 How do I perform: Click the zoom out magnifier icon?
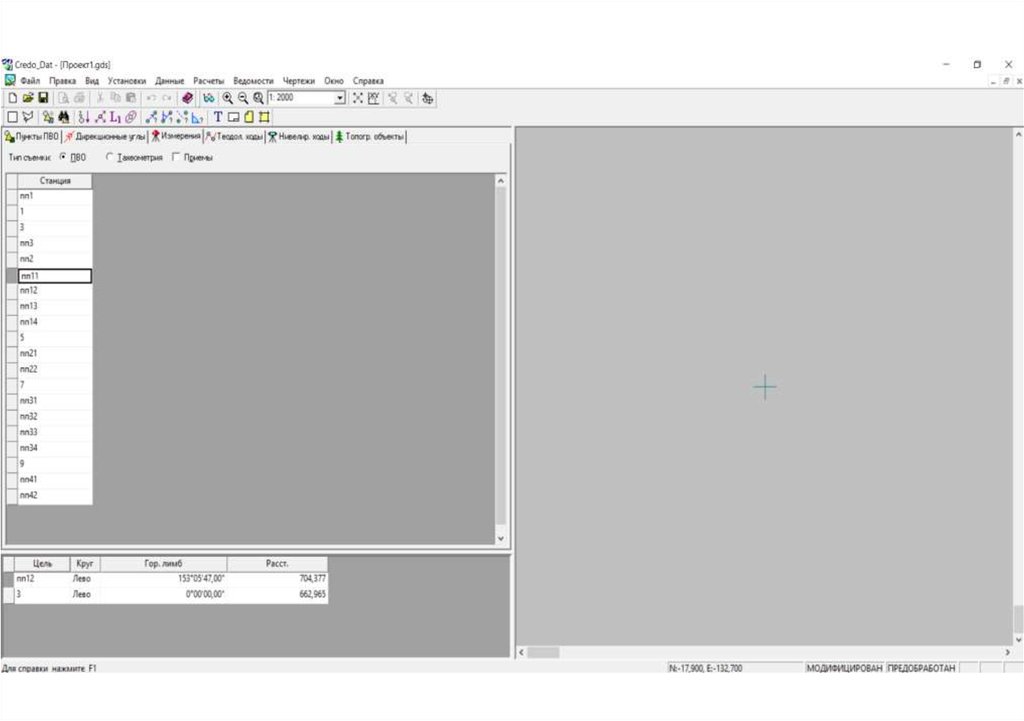tap(243, 98)
